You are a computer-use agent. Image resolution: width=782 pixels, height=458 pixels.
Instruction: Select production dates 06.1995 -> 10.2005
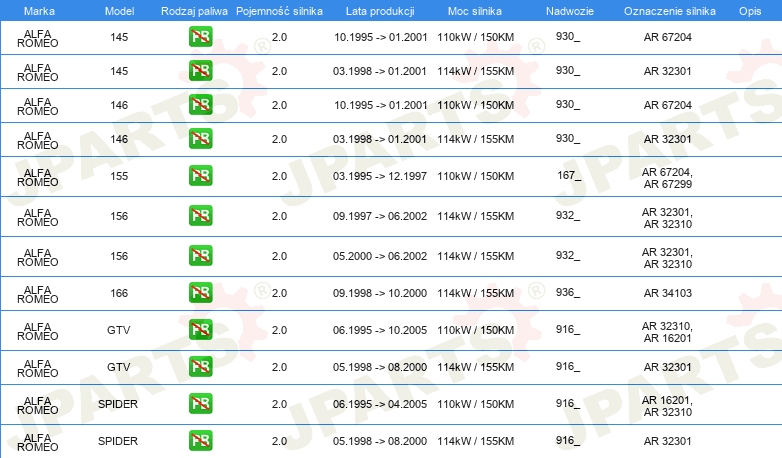tap(380, 330)
